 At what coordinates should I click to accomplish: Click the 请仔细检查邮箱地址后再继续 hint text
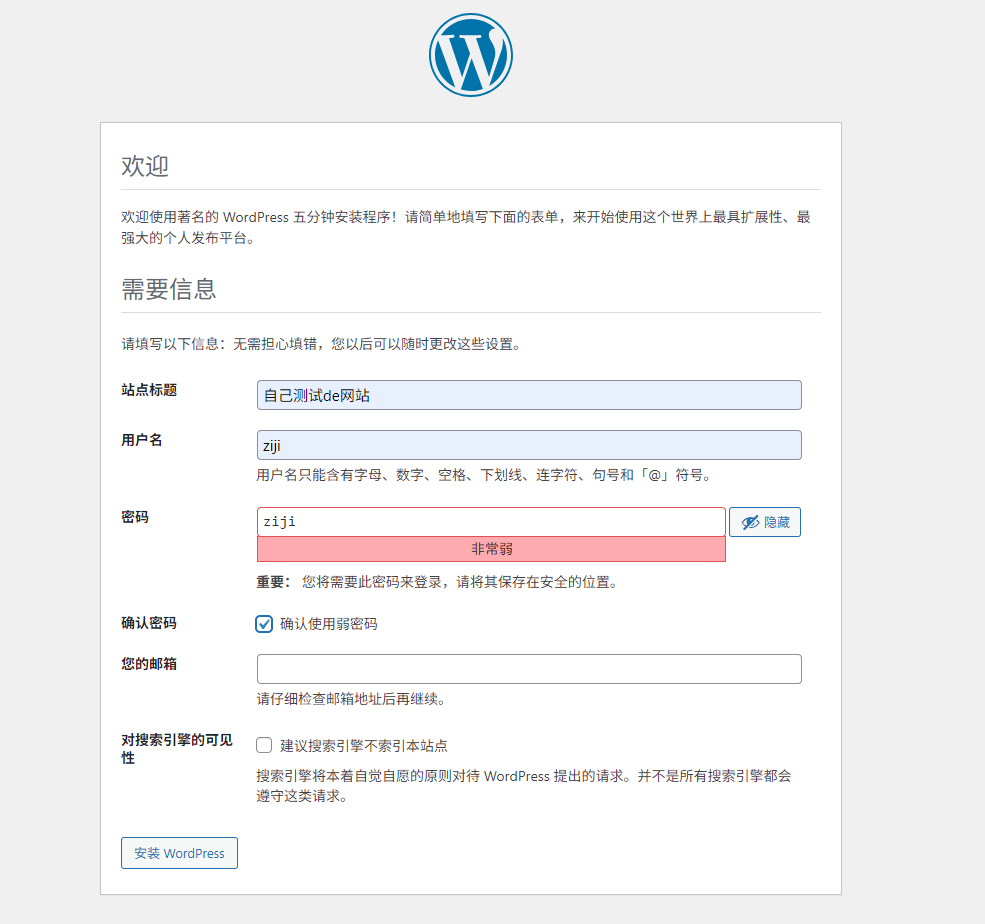point(352,699)
